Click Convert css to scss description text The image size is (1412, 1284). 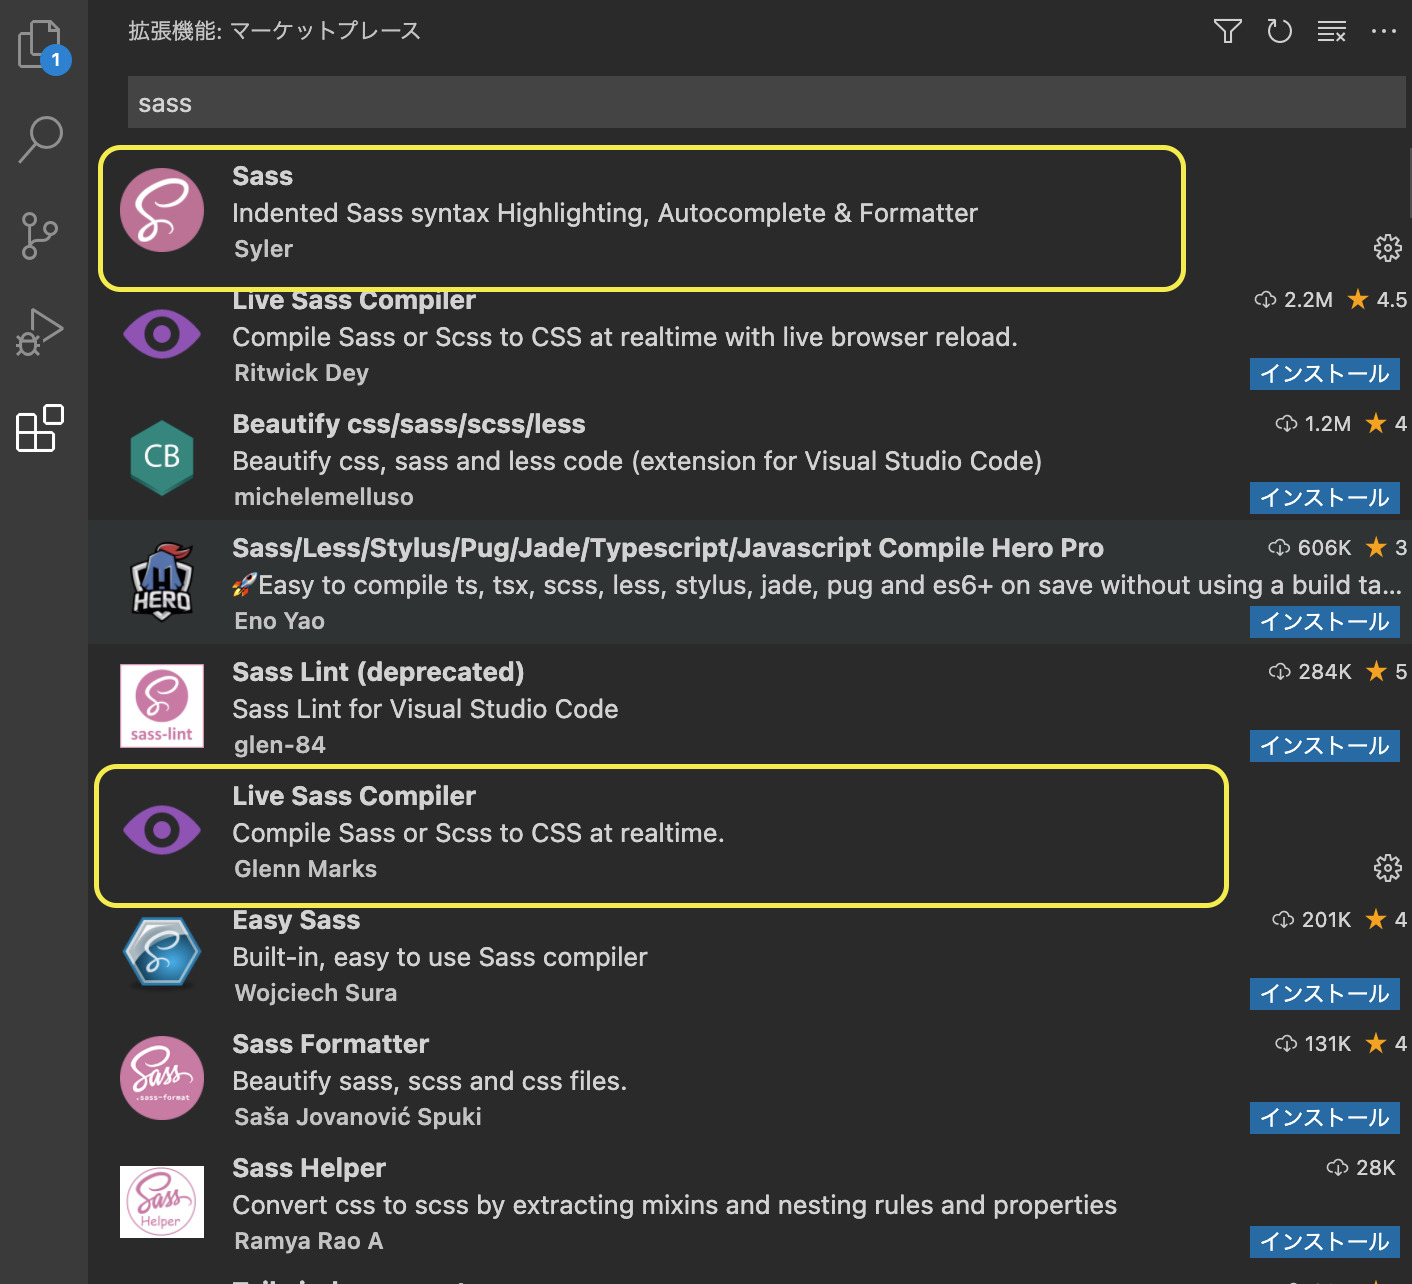coord(674,1205)
